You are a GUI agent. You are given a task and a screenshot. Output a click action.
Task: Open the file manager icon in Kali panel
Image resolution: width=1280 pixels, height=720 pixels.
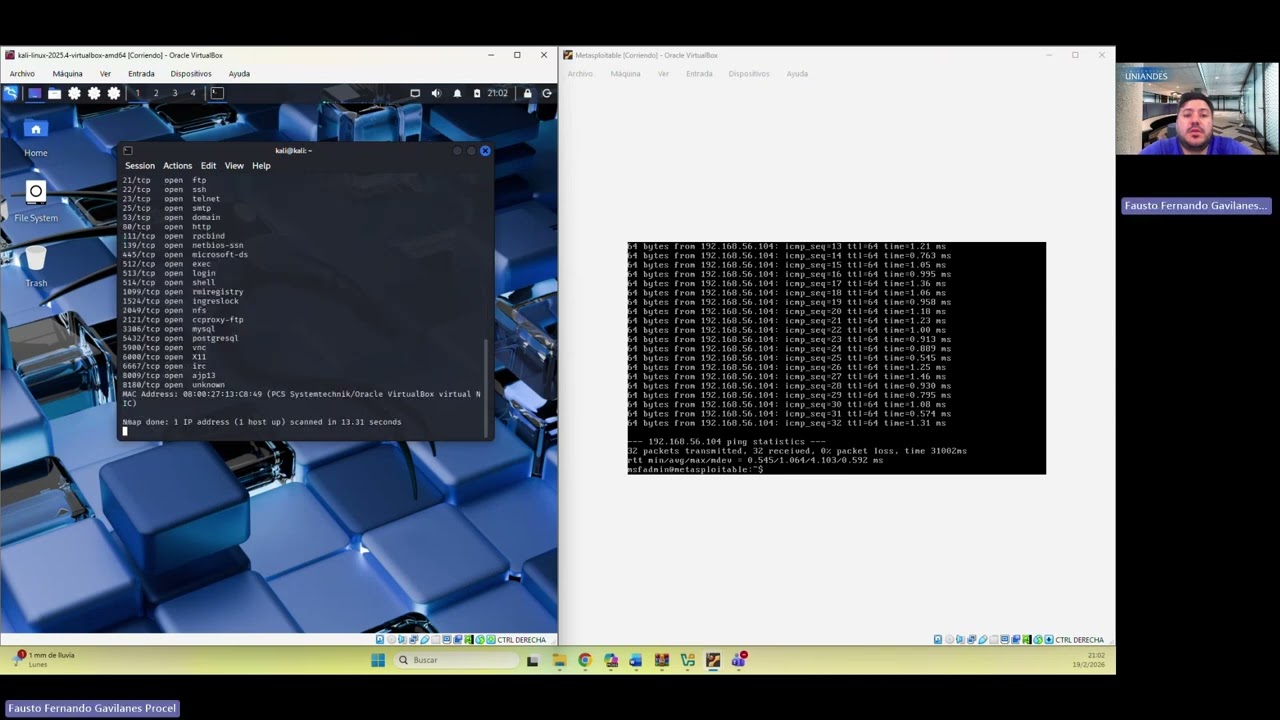(54, 93)
